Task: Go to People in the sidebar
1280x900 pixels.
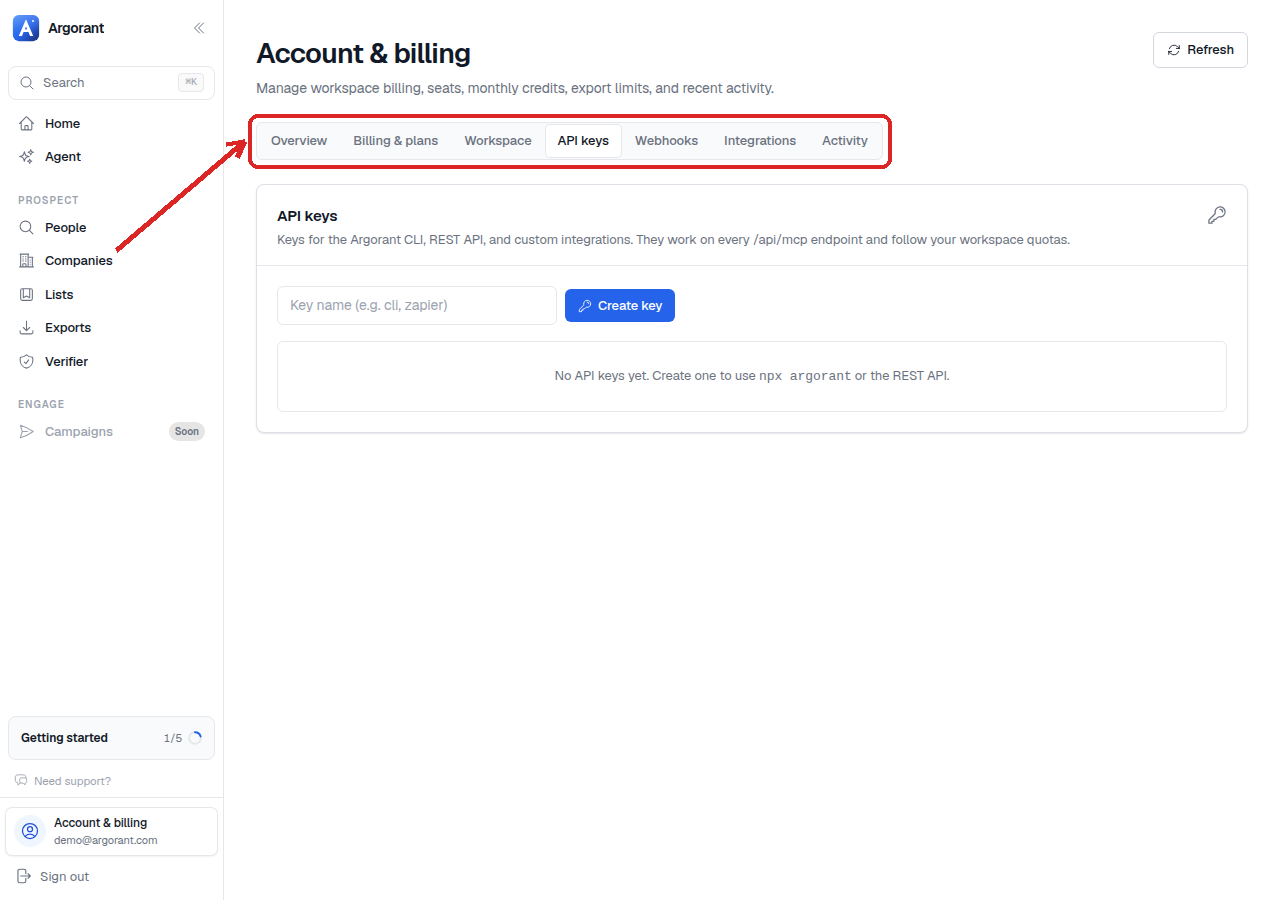Action: (111, 228)
